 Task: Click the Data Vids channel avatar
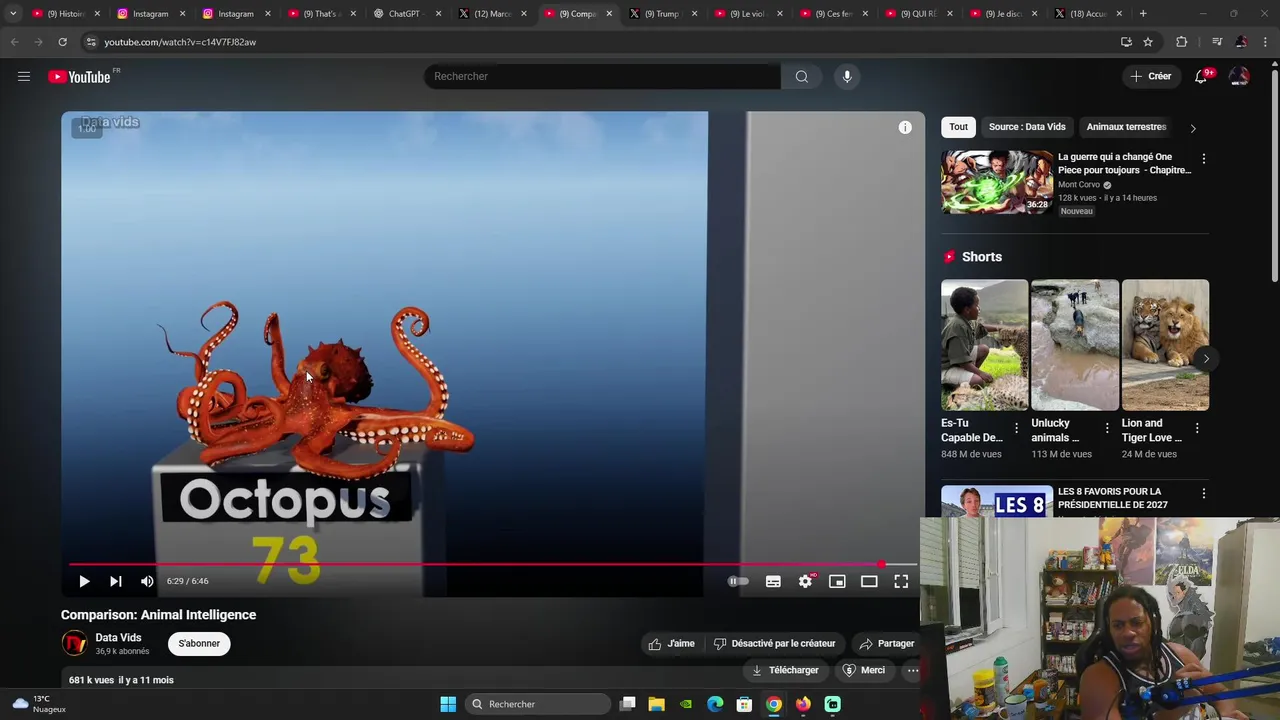74,643
